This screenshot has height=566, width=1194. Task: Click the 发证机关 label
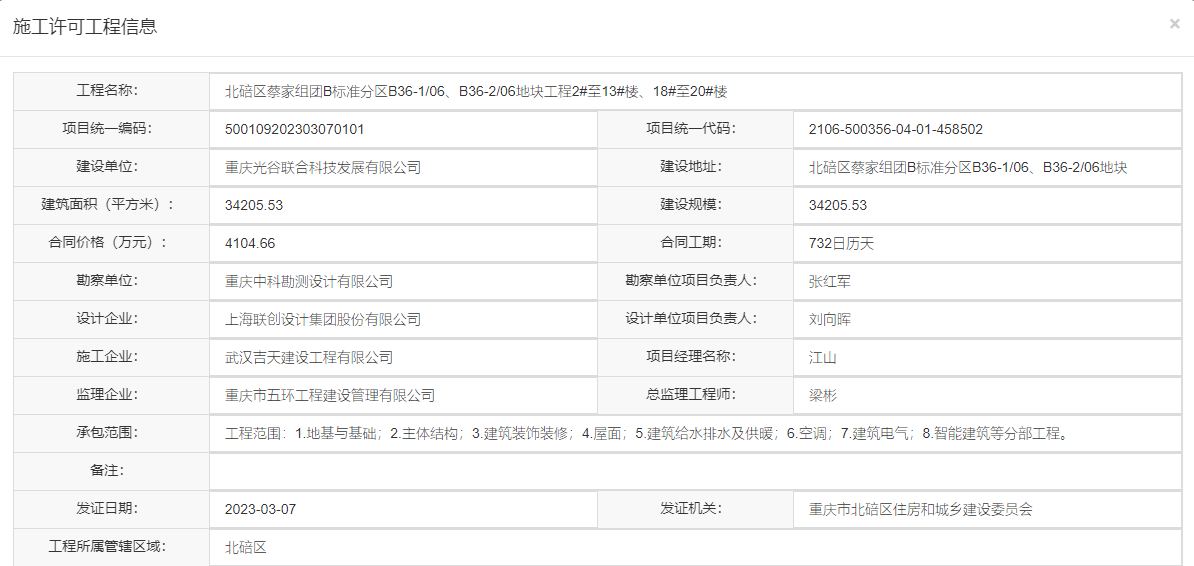click(691, 508)
